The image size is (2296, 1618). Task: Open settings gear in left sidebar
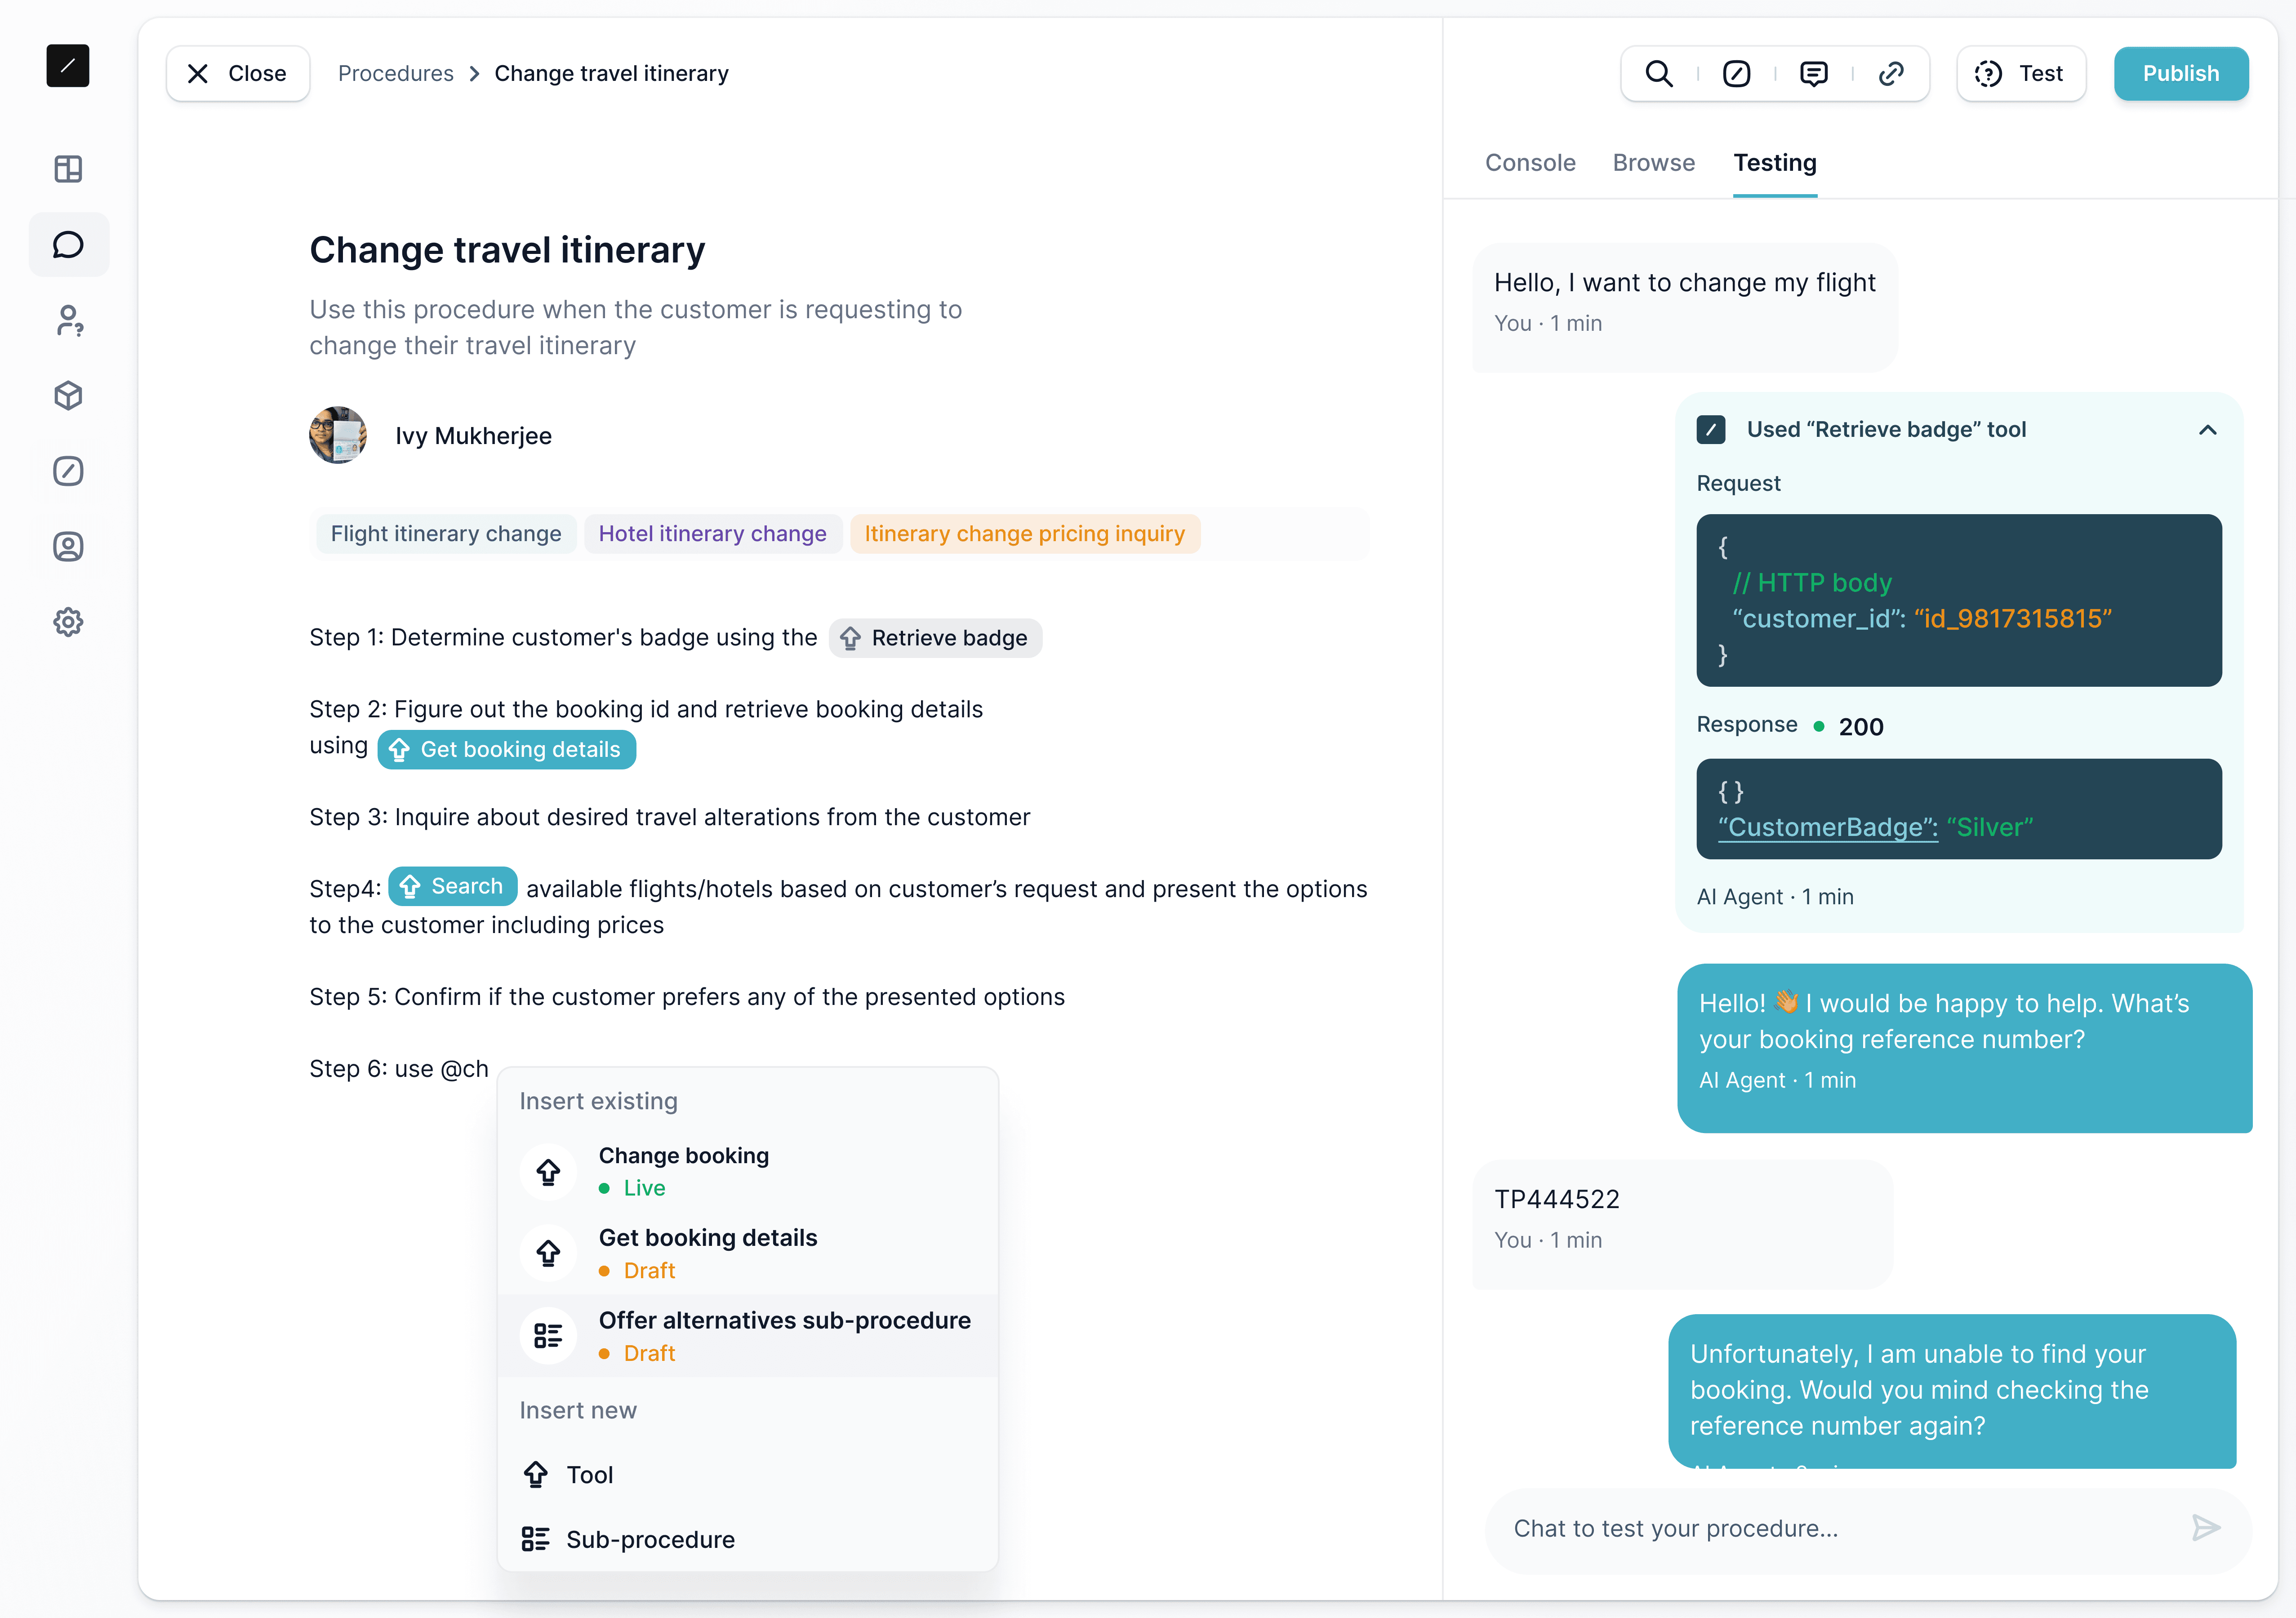68,622
